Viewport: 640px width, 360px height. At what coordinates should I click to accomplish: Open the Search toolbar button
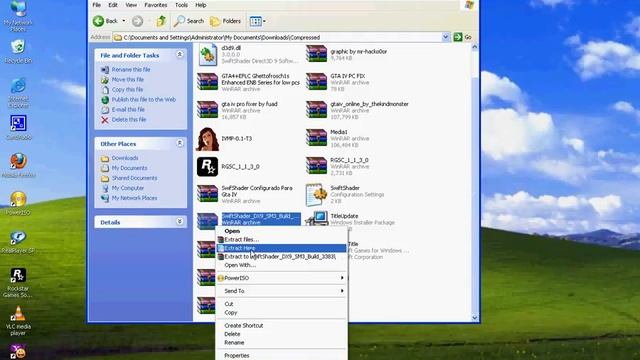coord(189,21)
